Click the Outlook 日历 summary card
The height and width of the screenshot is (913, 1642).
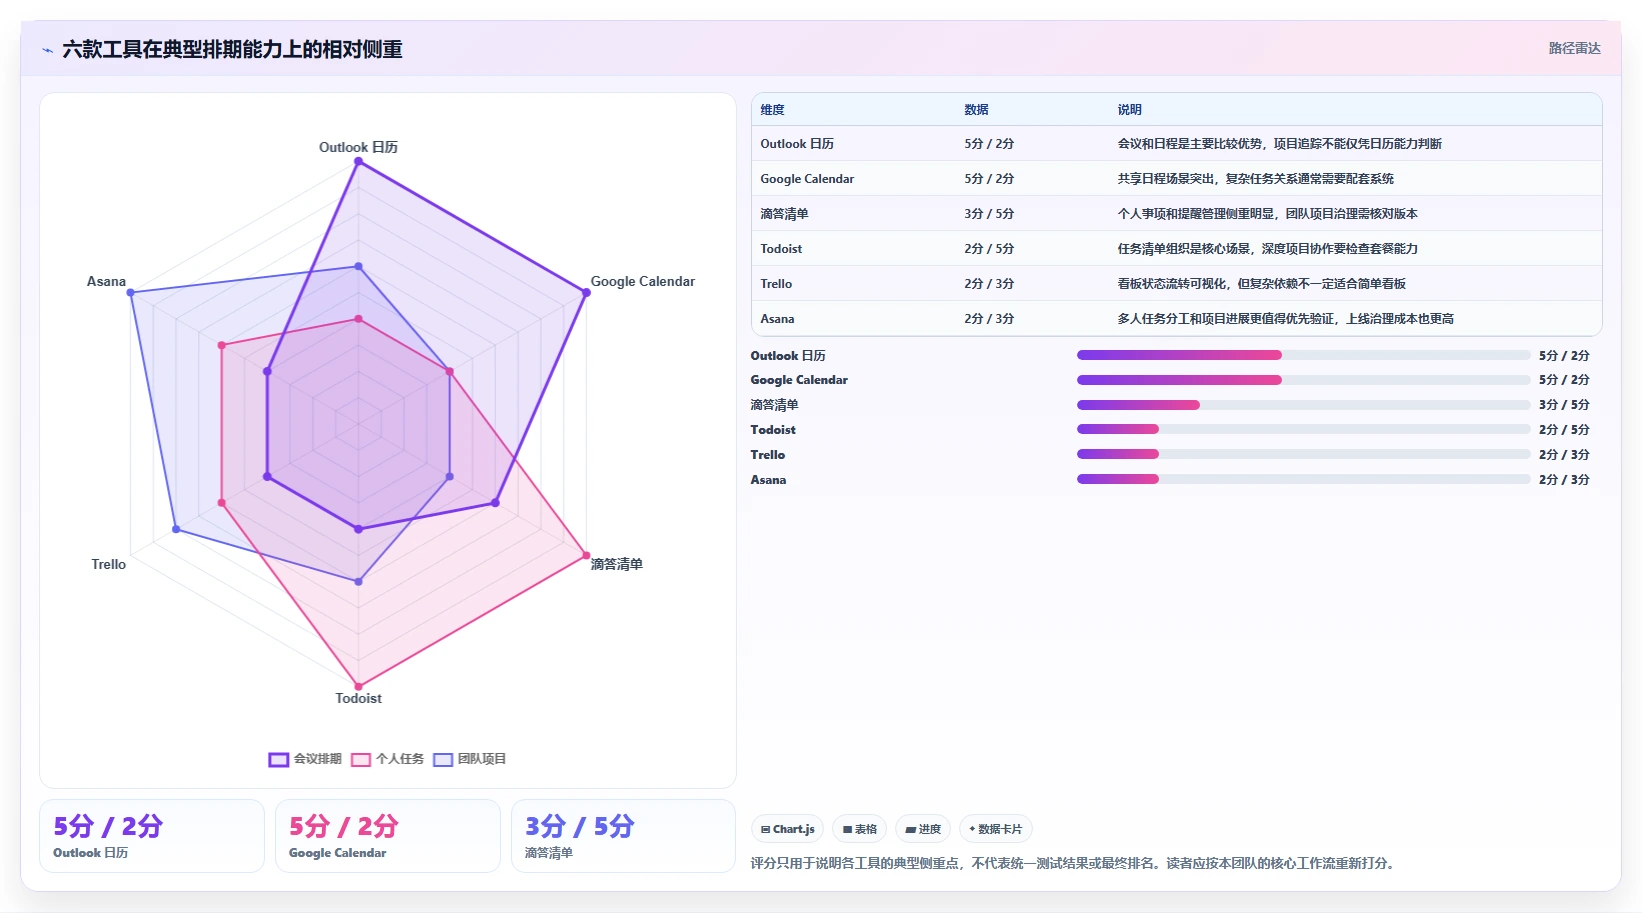point(152,836)
